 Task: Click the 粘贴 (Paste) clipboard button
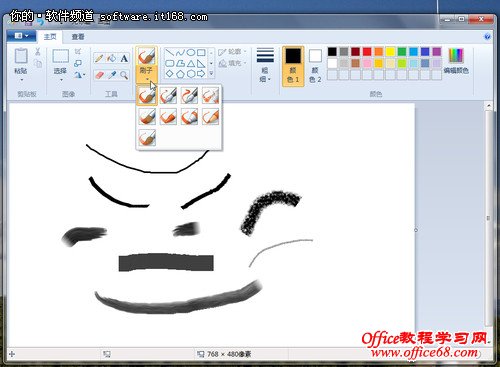[x=21, y=61]
